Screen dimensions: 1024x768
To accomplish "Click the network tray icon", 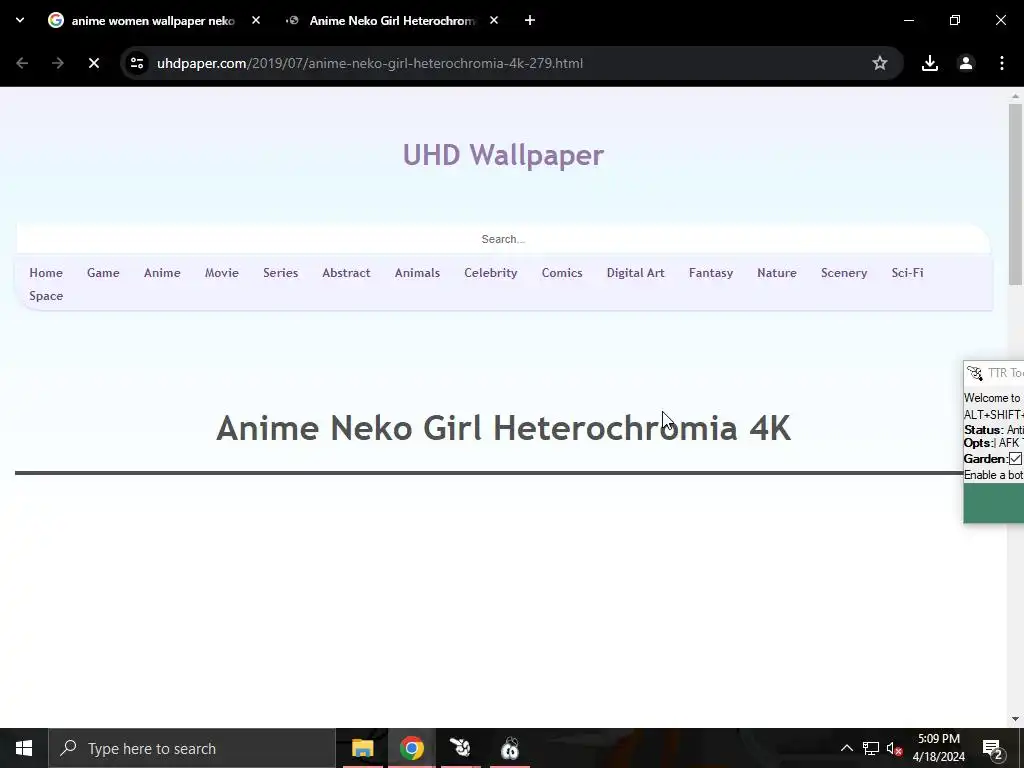I will pos(871,748).
